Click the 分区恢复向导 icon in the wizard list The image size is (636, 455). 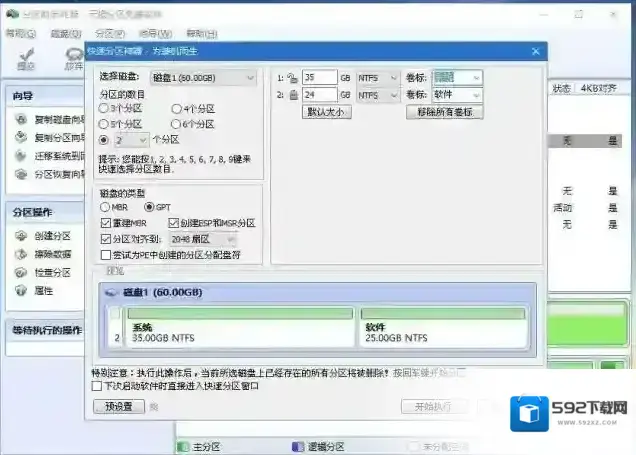point(21,174)
